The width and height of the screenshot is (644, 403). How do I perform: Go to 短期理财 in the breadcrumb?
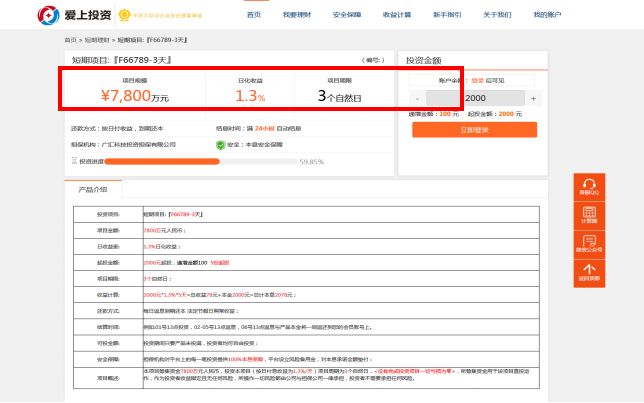pyautogui.click(x=97, y=40)
